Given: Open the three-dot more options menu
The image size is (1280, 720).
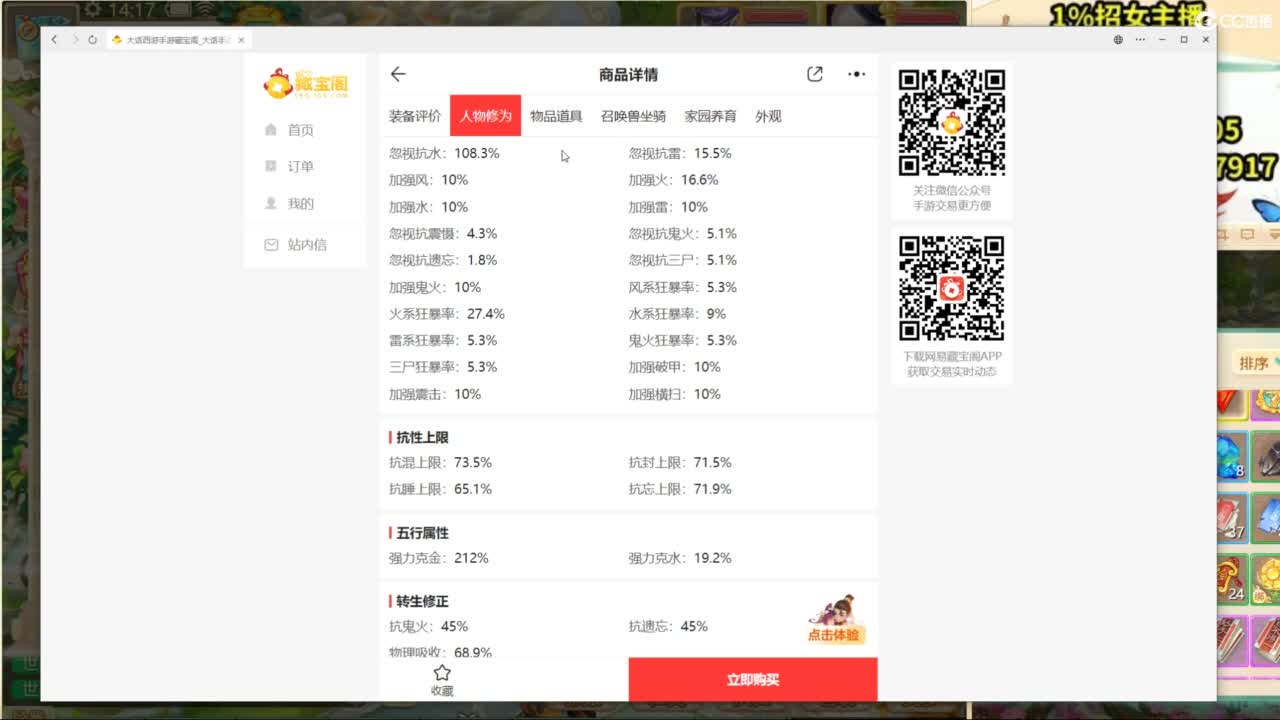Looking at the screenshot, I should tap(856, 74).
